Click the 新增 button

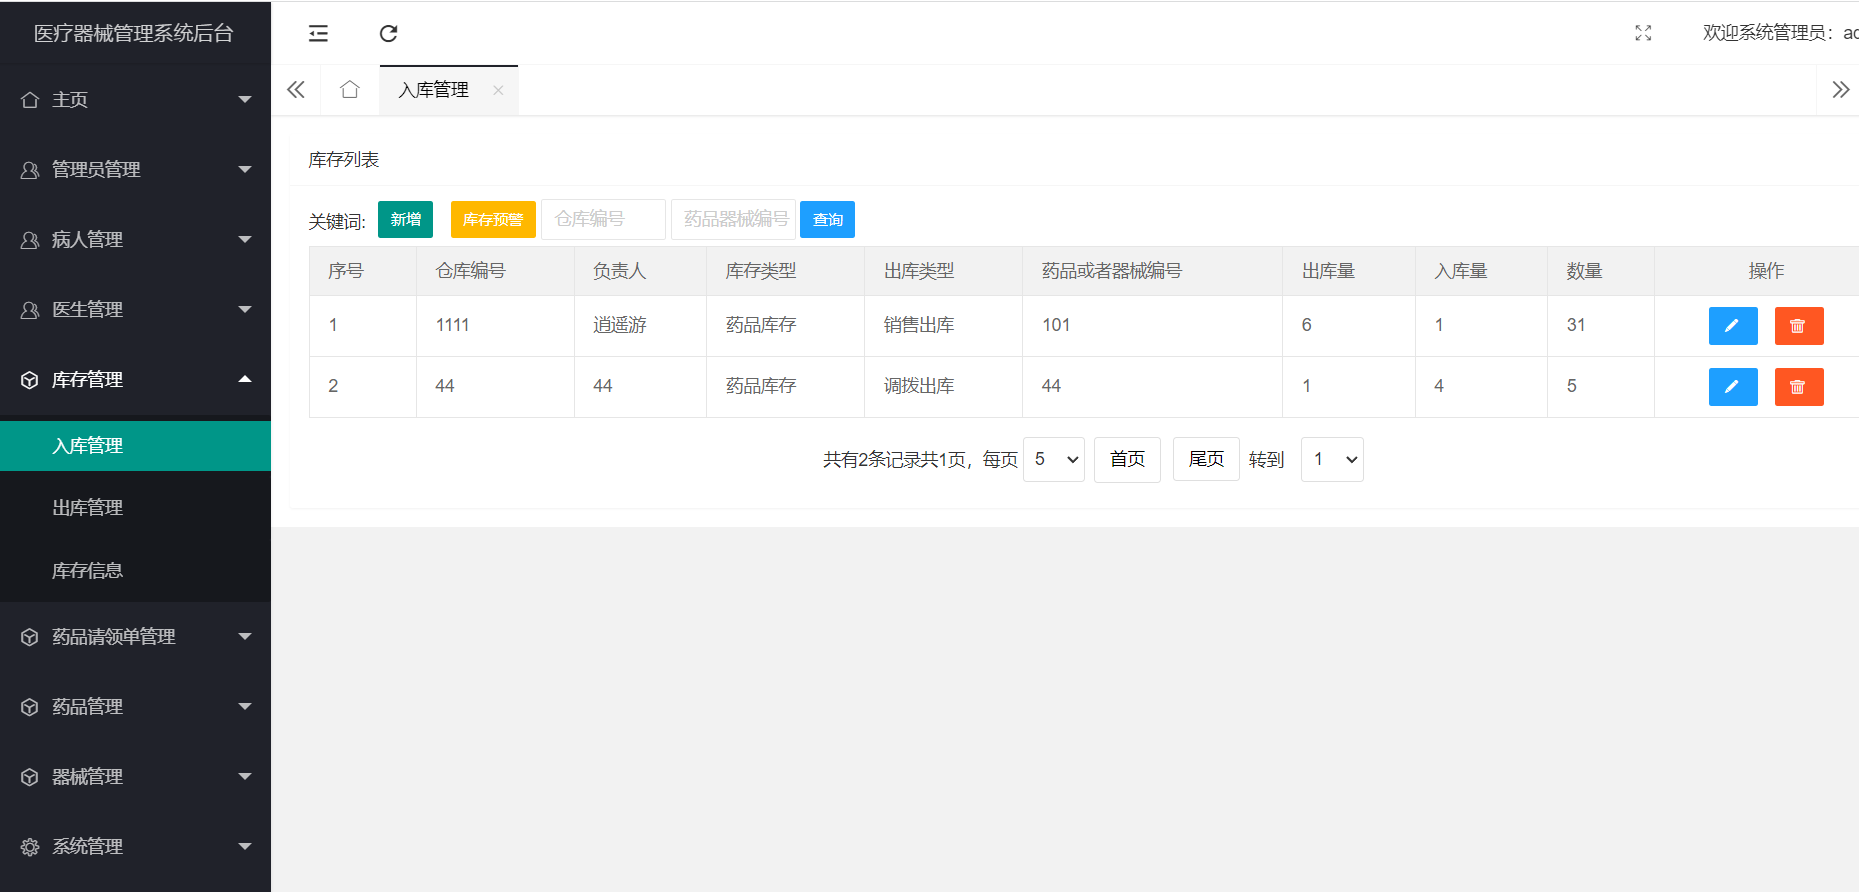click(x=405, y=219)
